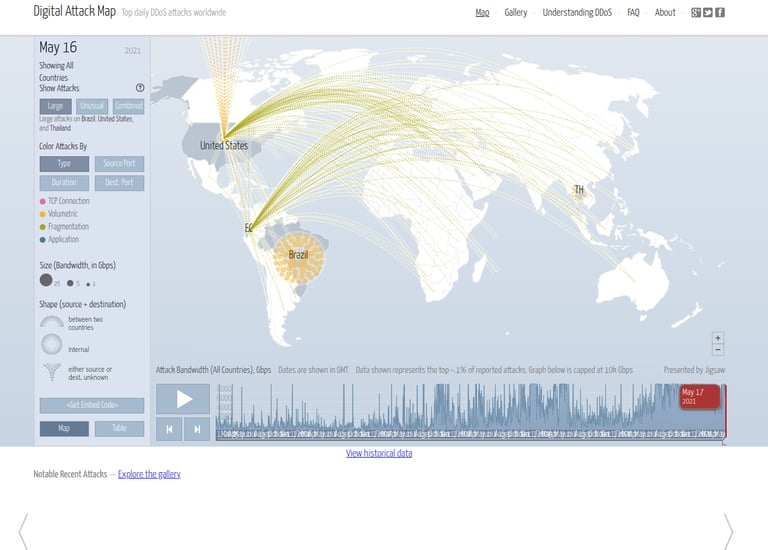Screen dimensions: 768x550
Task: Share via the Facebook icon
Action: click(720, 13)
